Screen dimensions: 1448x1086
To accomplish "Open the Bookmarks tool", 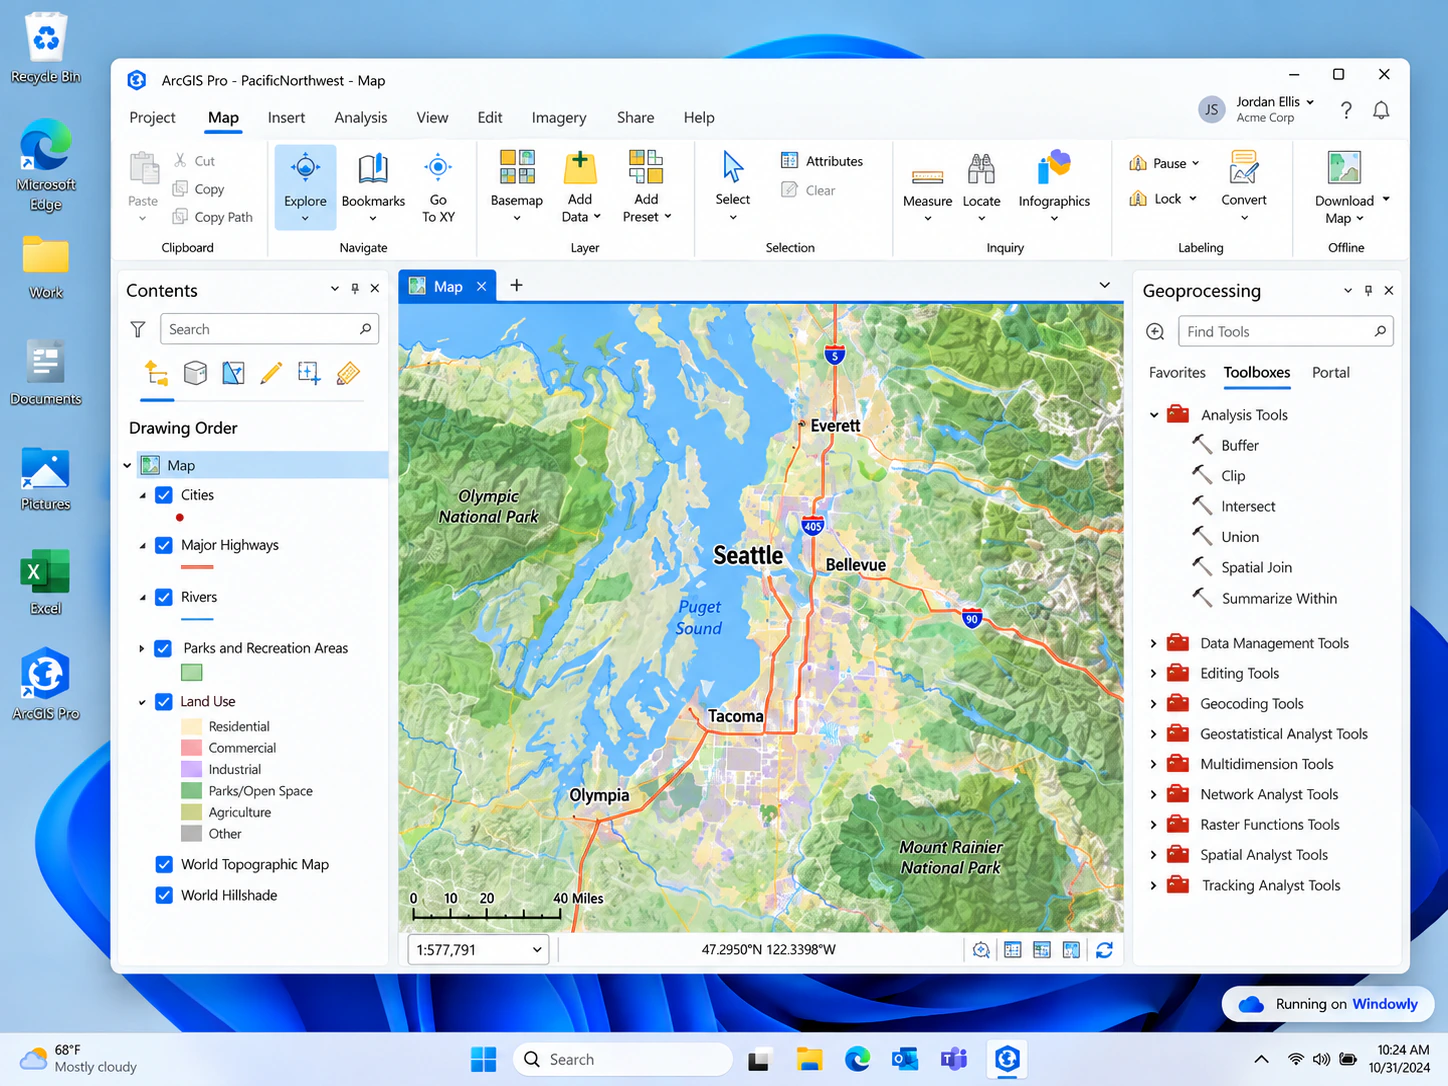I will (x=373, y=187).
